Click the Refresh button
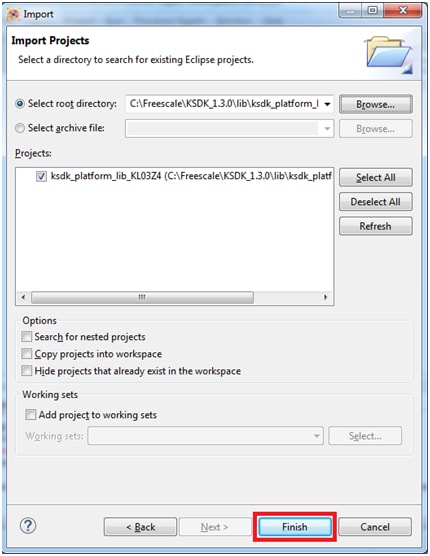The image size is (430, 556). pos(375,226)
